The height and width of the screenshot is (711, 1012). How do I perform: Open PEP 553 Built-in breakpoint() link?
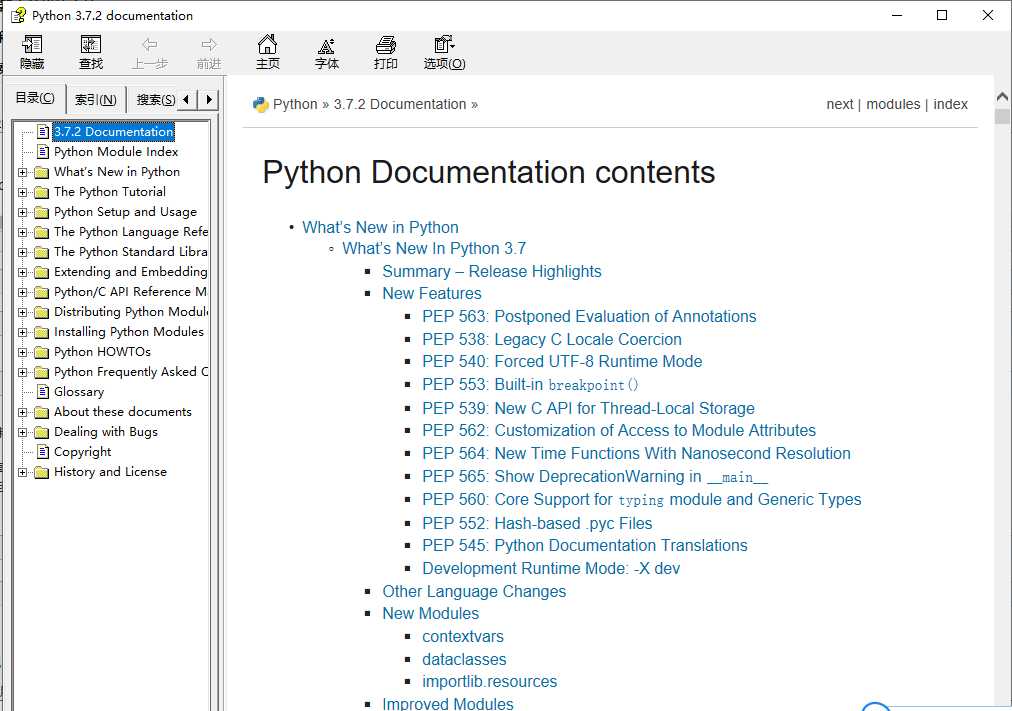(531, 385)
